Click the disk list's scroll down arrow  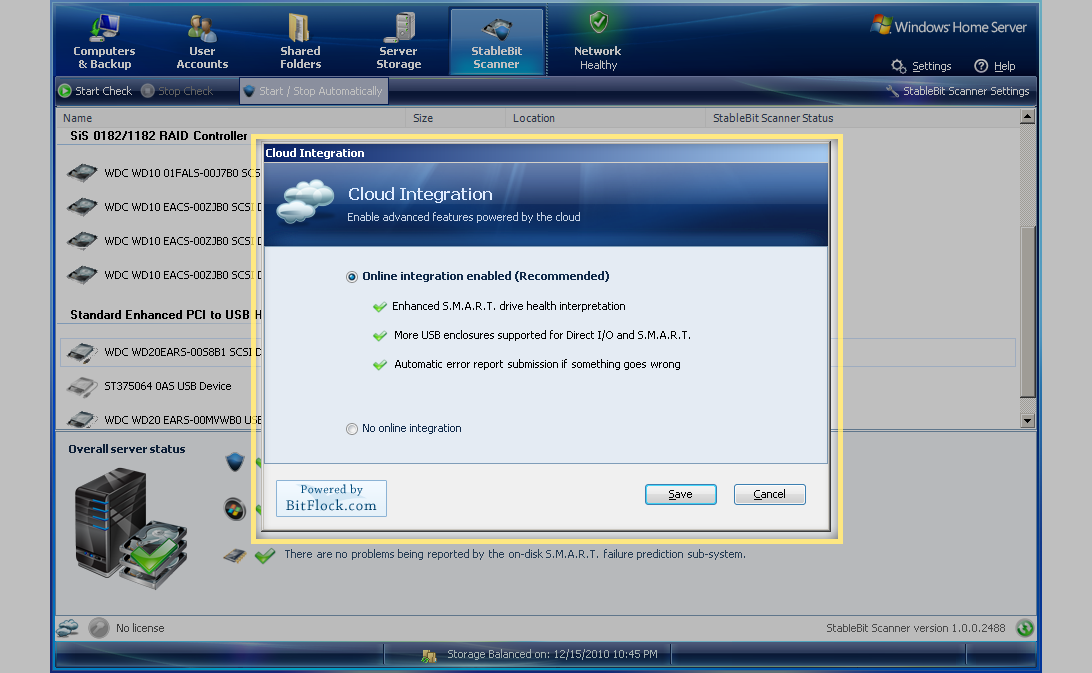pyautogui.click(x=1027, y=420)
